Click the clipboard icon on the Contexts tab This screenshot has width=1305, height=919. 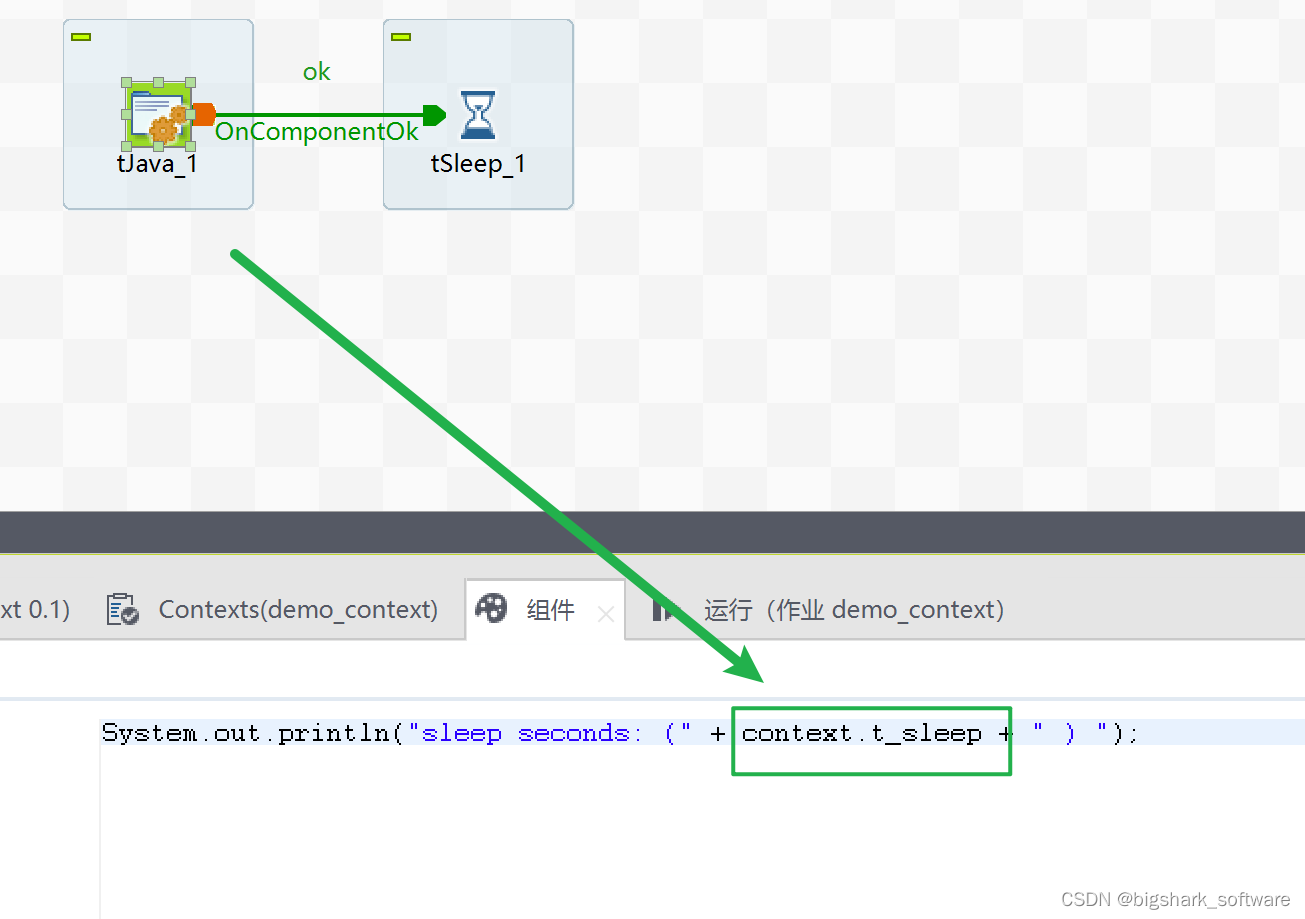[x=121, y=609]
